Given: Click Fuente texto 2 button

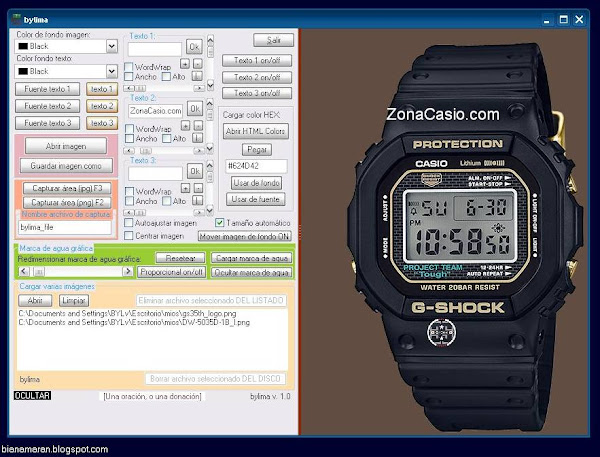Looking at the screenshot, I should point(47,106).
